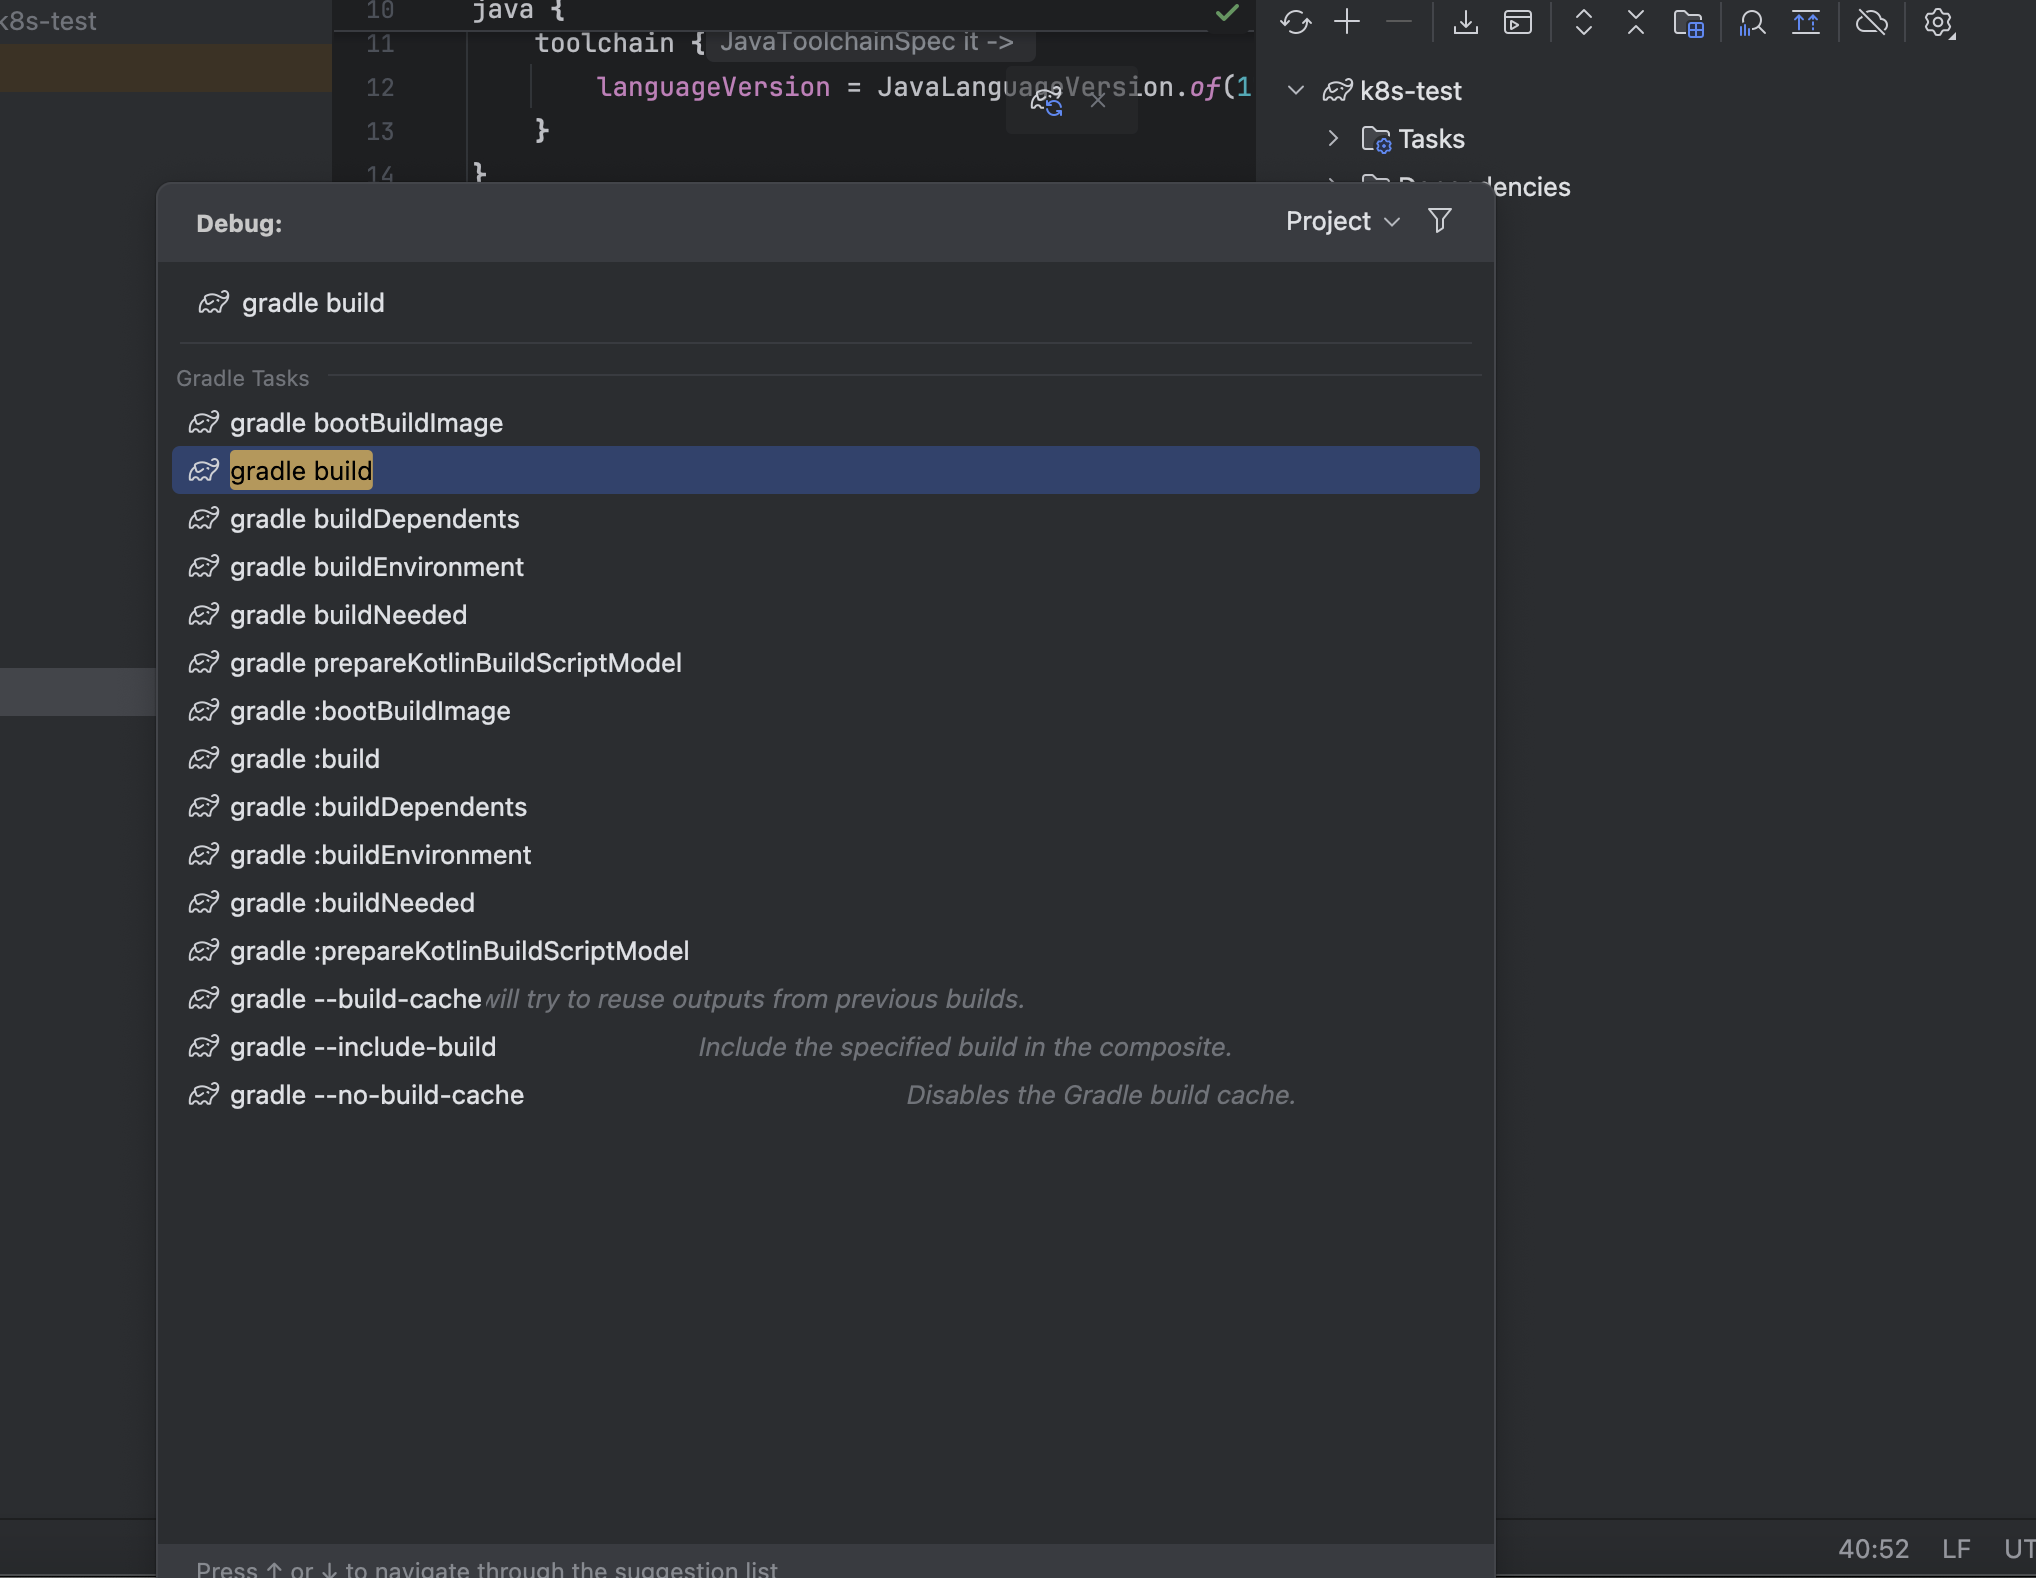This screenshot has width=2036, height=1578.
Task: Click the download sources icon
Action: point(1465,22)
